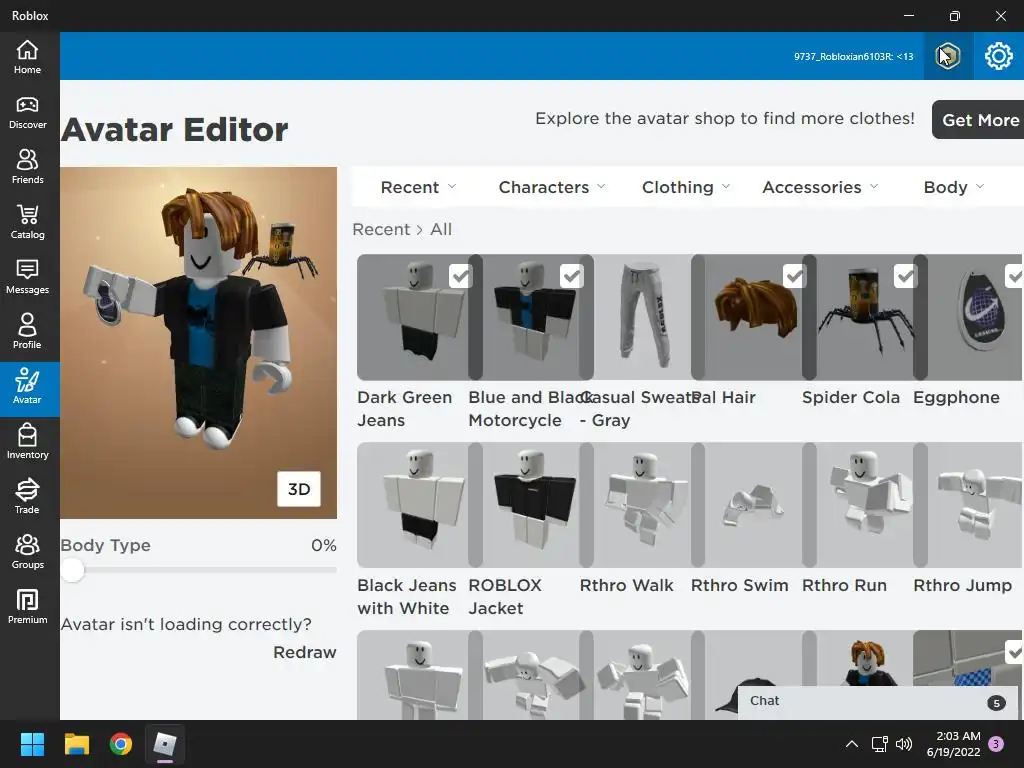Viewport: 1024px width, 768px height.
Task: Open the network display tray icon
Action: [x=879, y=744]
